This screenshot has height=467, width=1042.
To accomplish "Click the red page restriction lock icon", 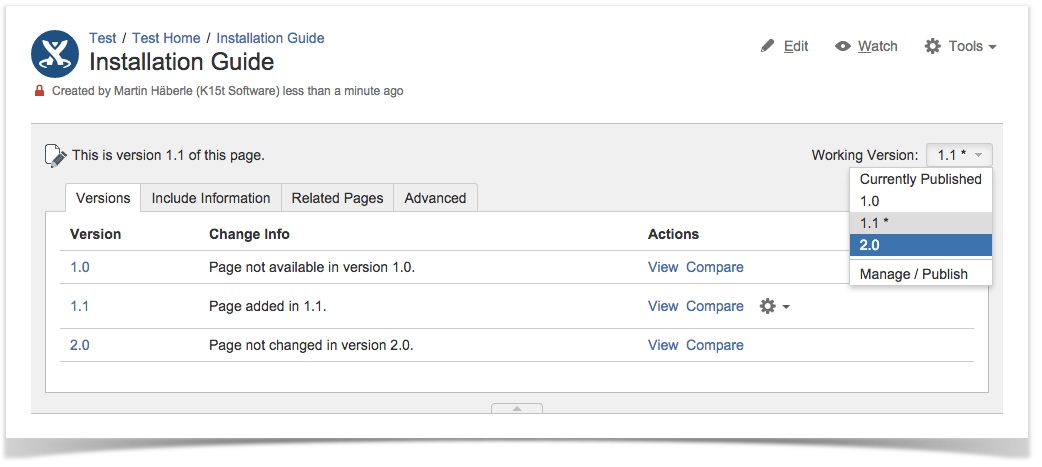I will point(40,91).
